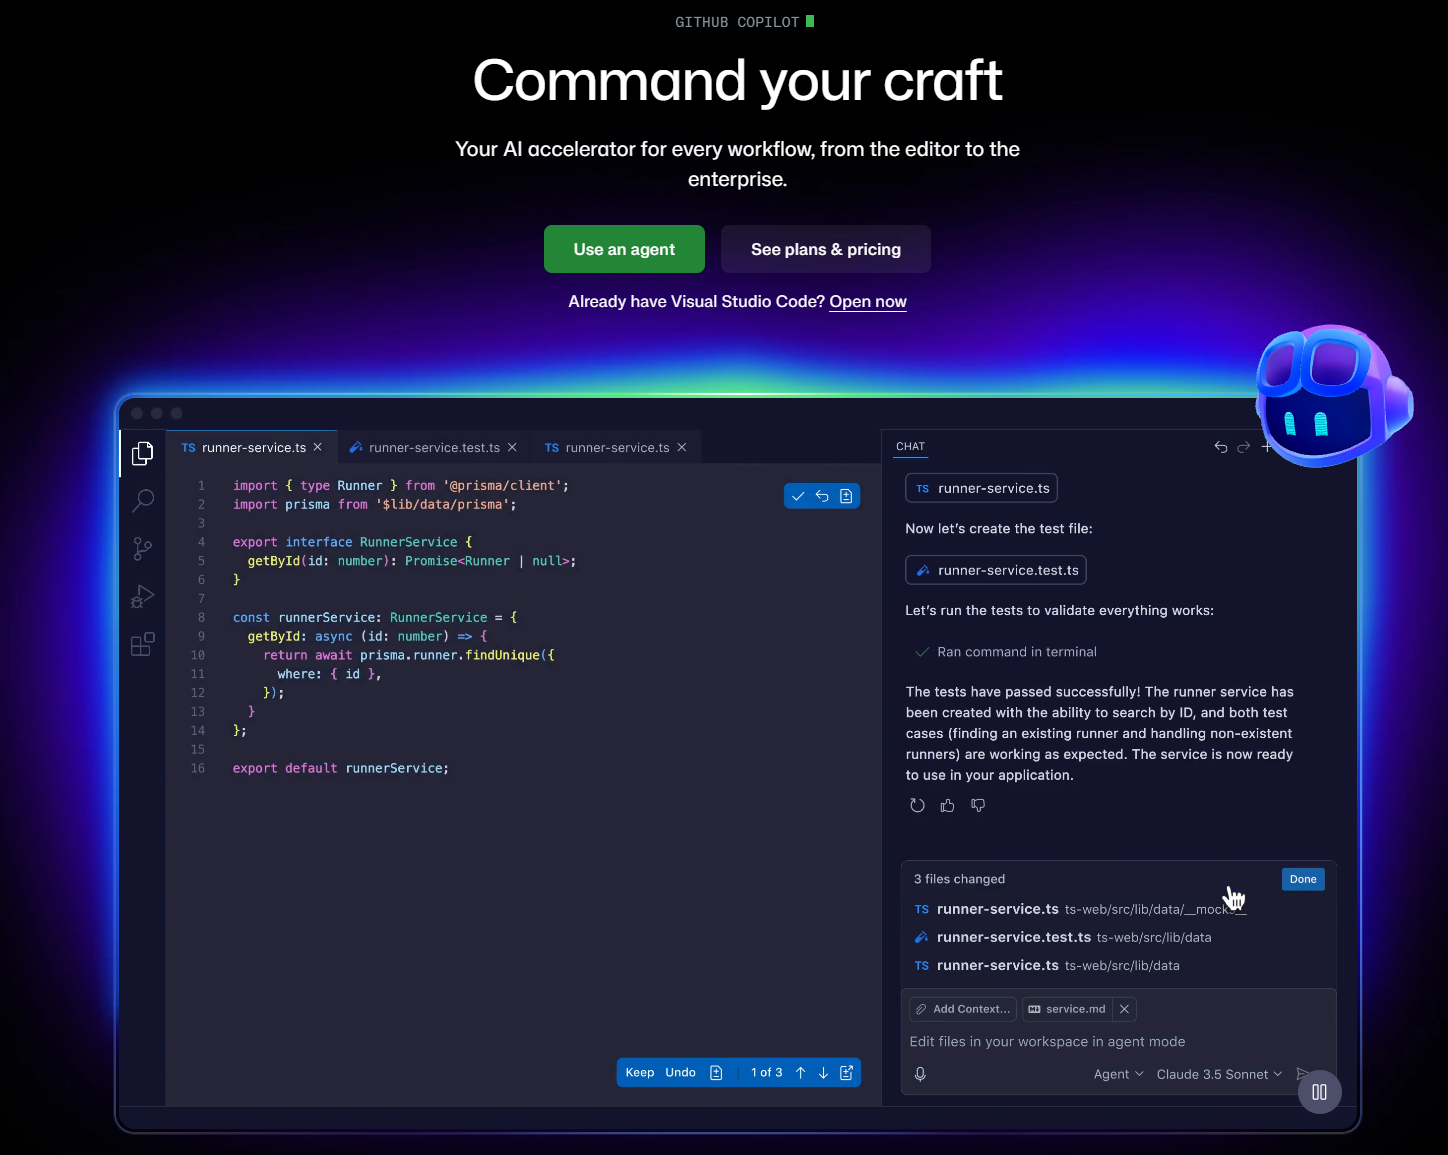Accept changes with editor checkmark icon
The width and height of the screenshot is (1448, 1155).
point(798,496)
